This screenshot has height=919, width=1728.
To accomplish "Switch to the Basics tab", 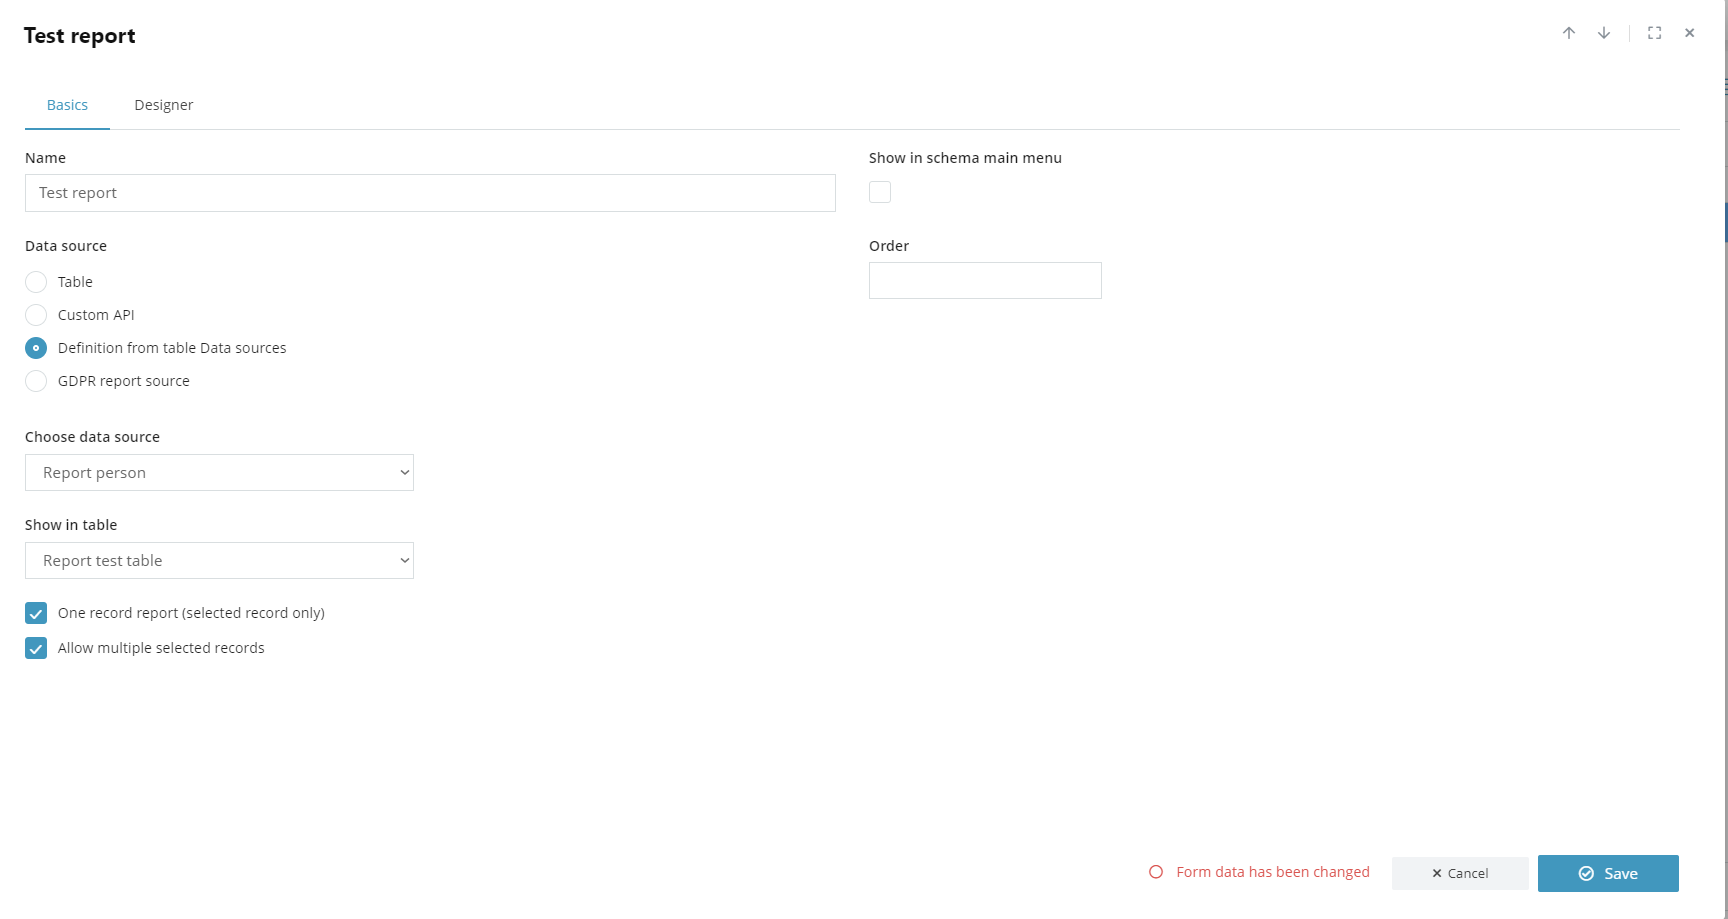I will [x=67, y=105].
